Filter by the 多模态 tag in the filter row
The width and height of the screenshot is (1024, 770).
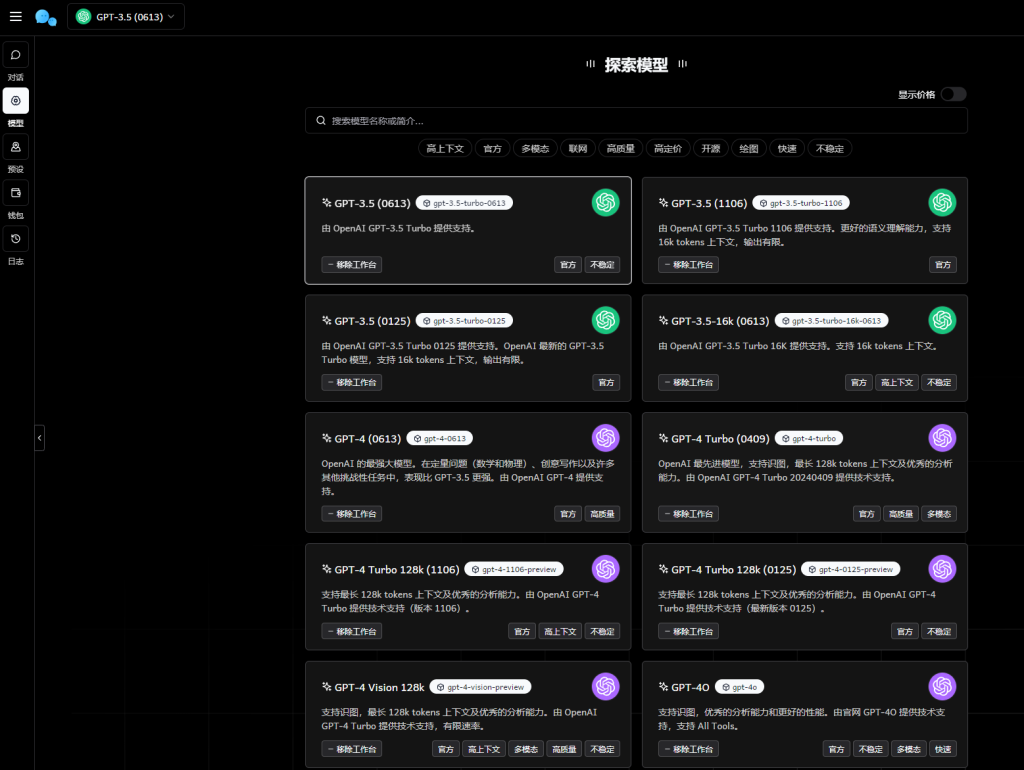(x=535, y=149)
